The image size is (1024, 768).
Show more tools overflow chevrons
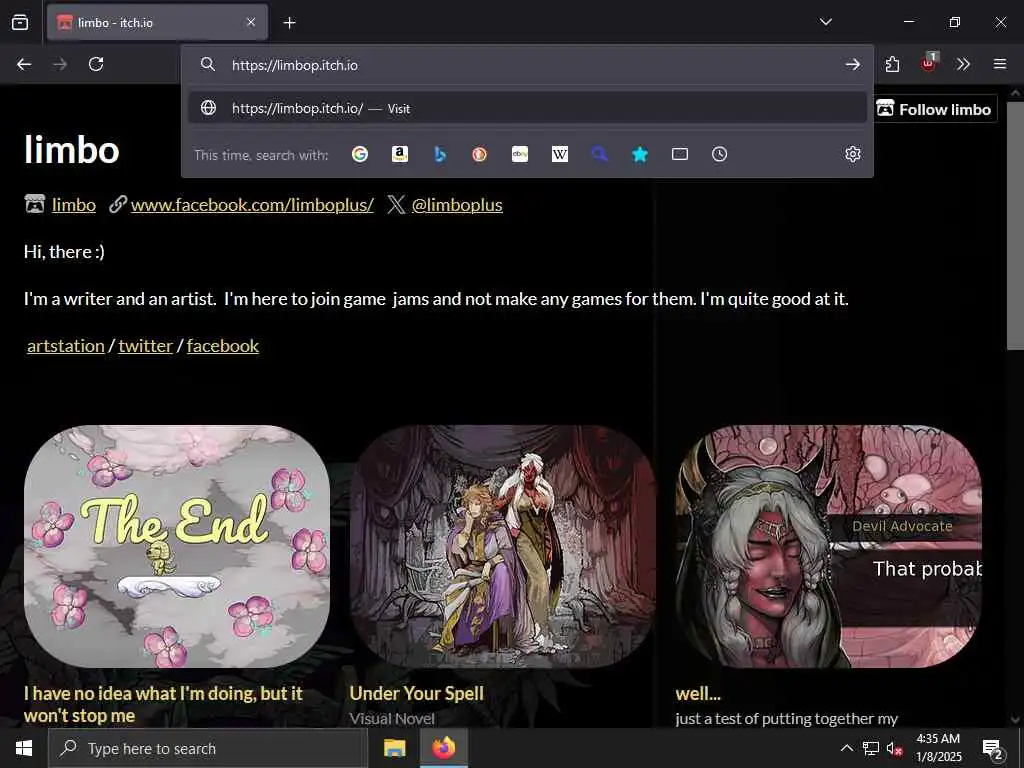pos(963,64)
